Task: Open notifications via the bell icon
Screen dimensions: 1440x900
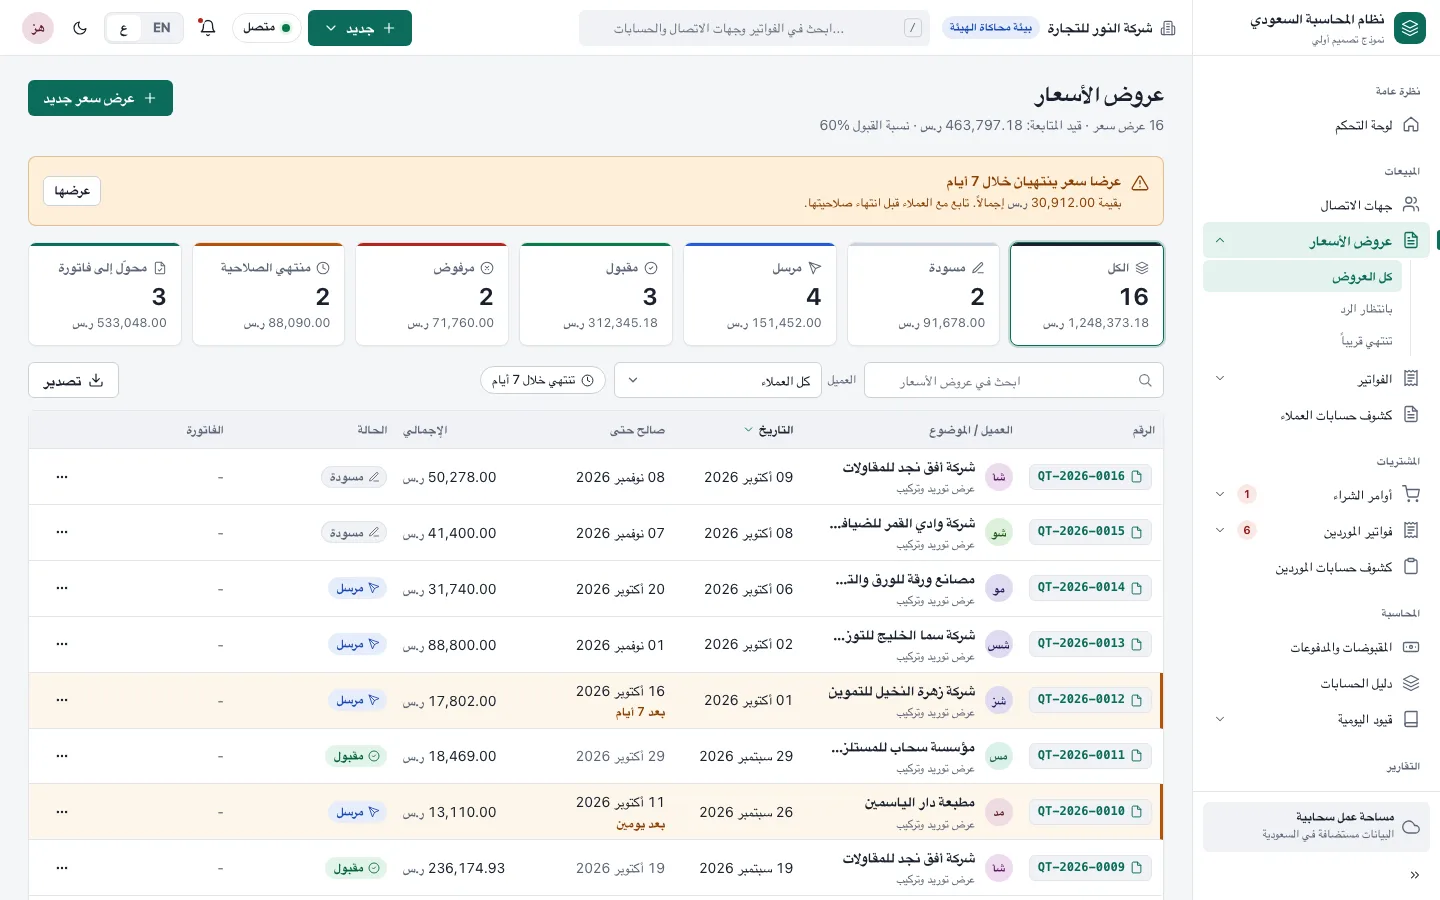Action: pyautogui.click(x=207, y=28)
